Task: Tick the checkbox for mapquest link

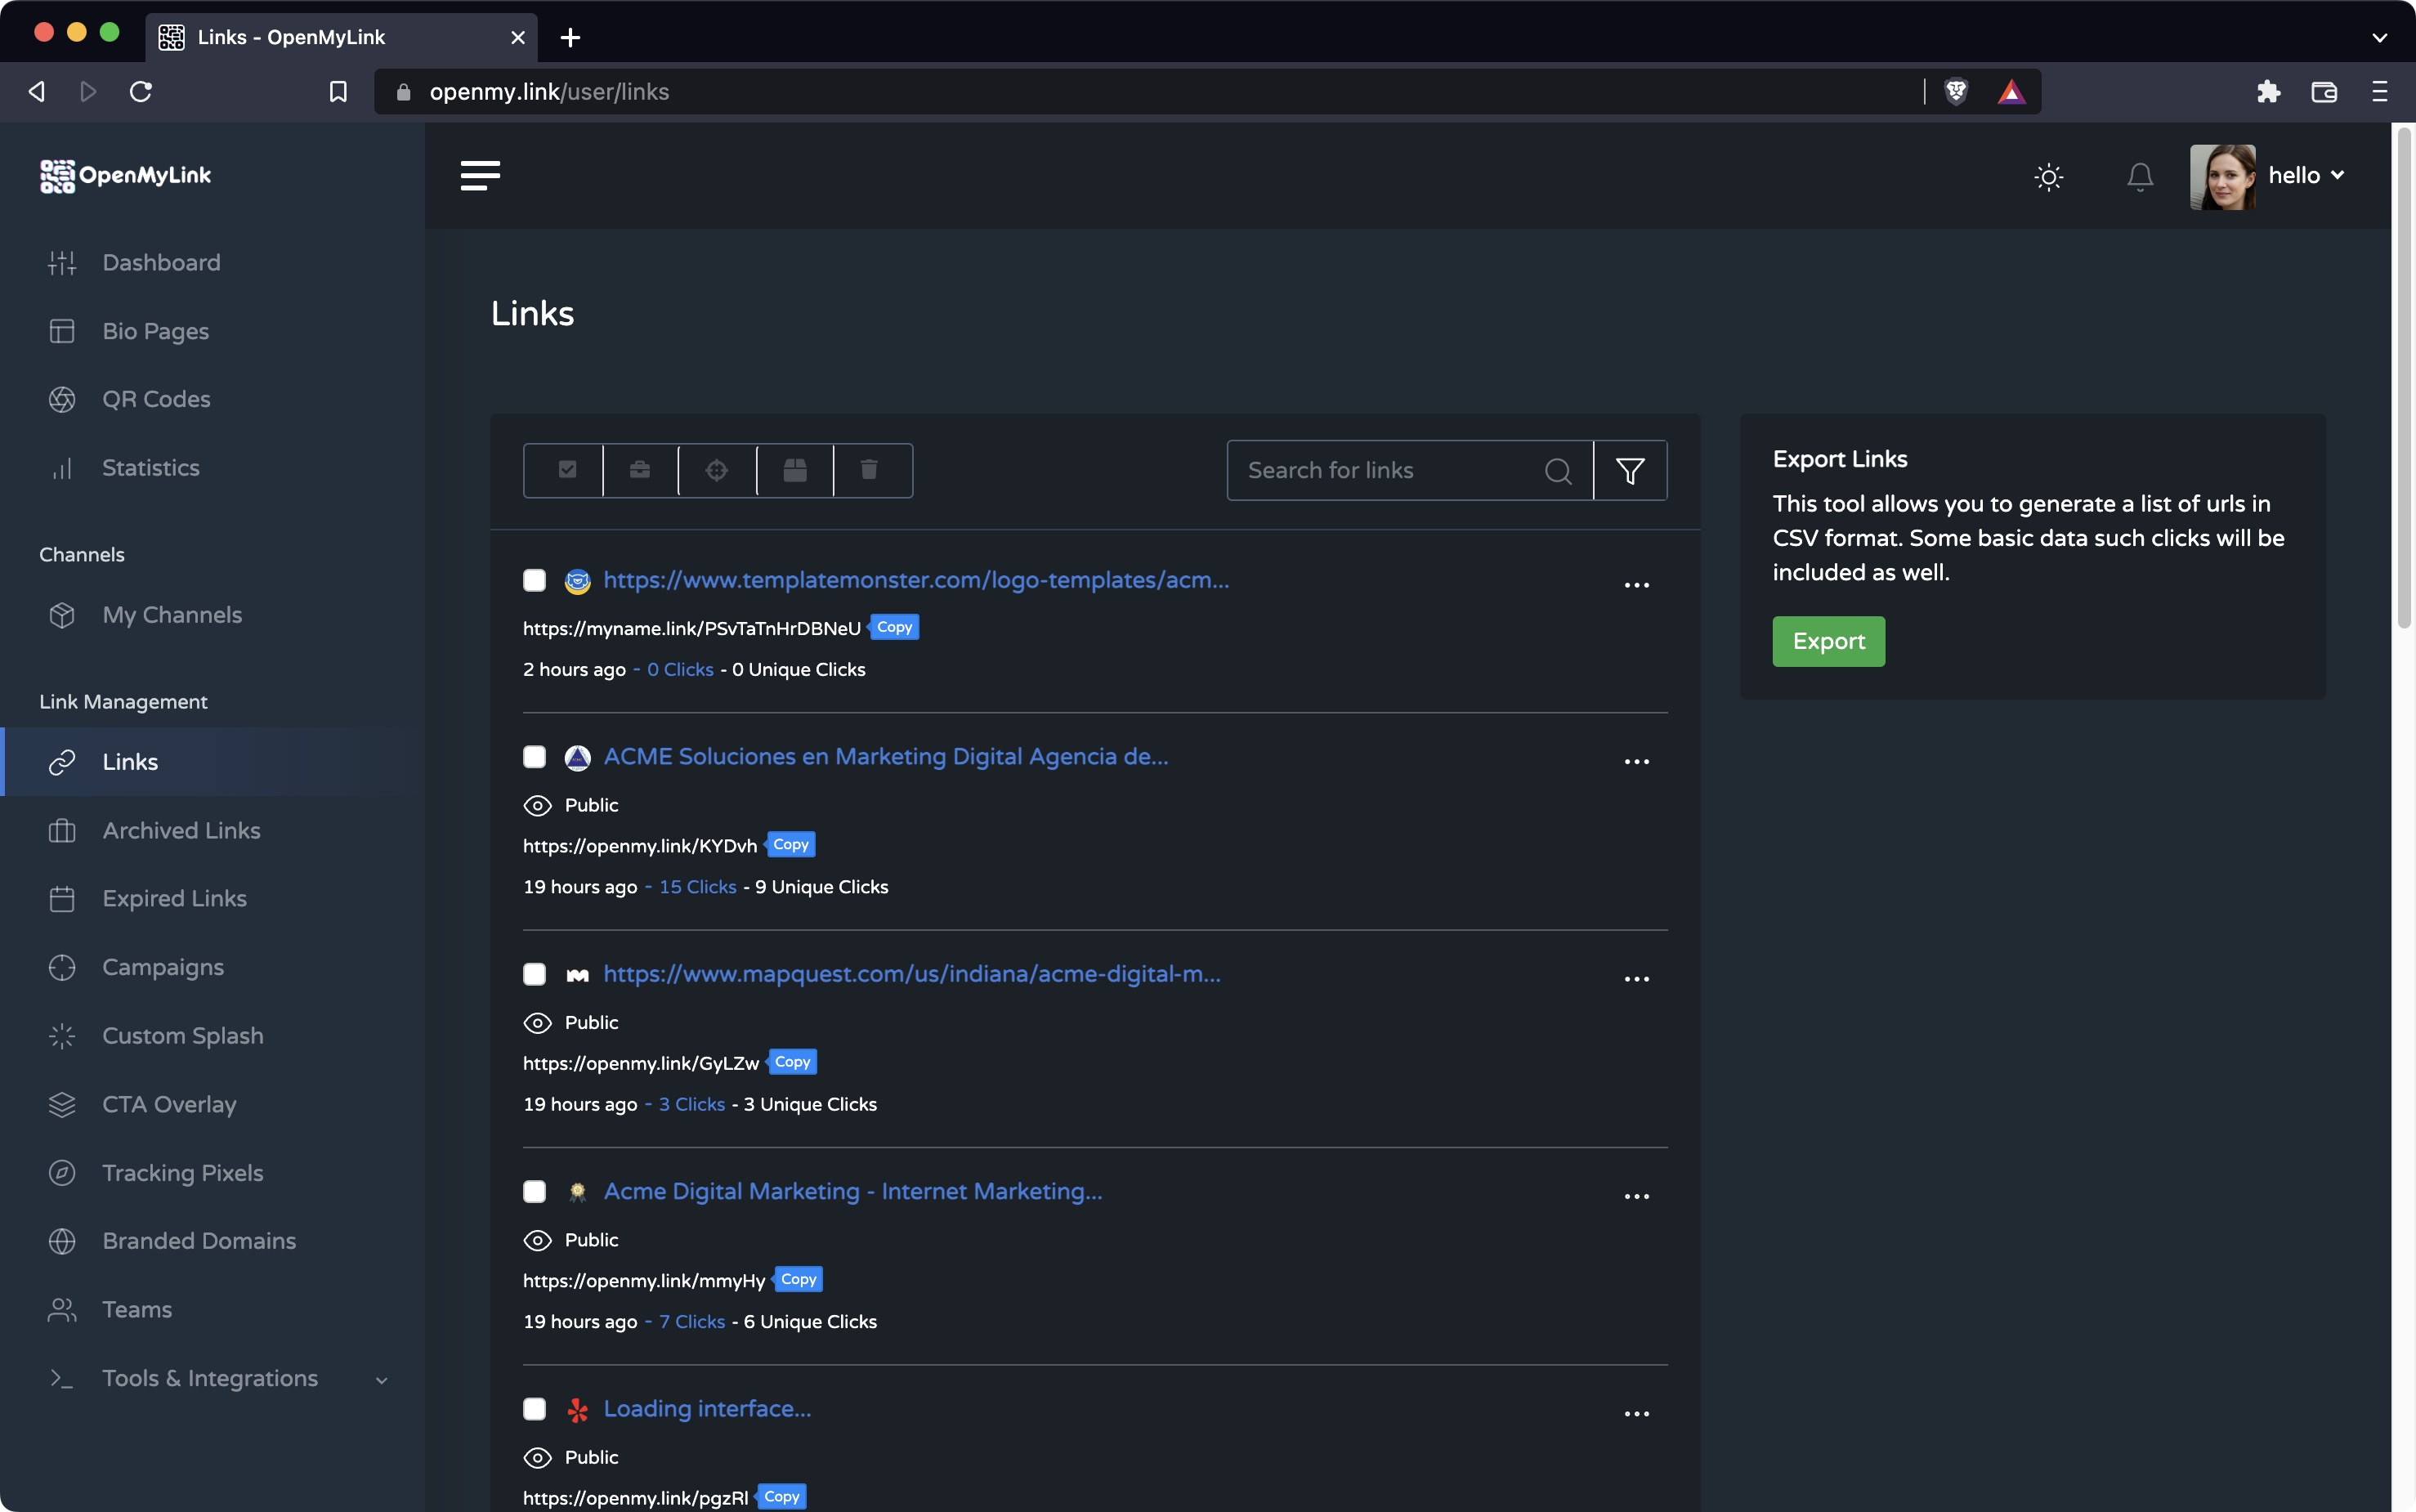Action: pos(535,974)
